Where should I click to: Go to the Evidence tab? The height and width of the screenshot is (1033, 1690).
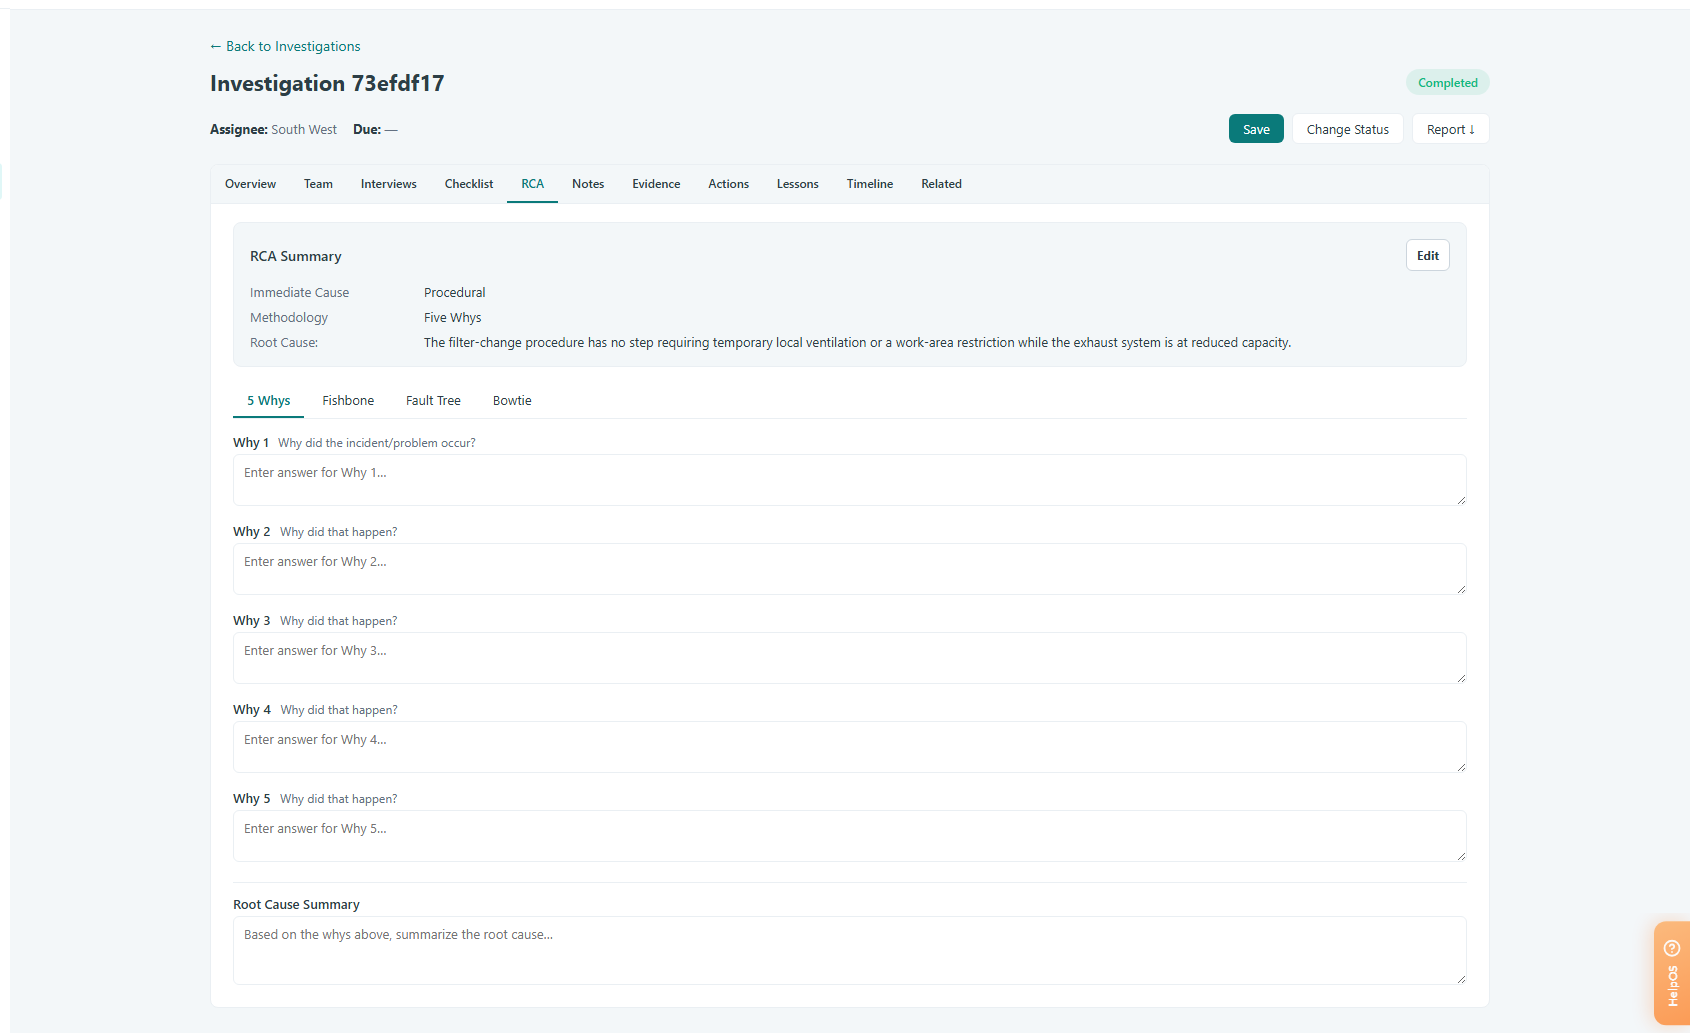tap(656, 184)
